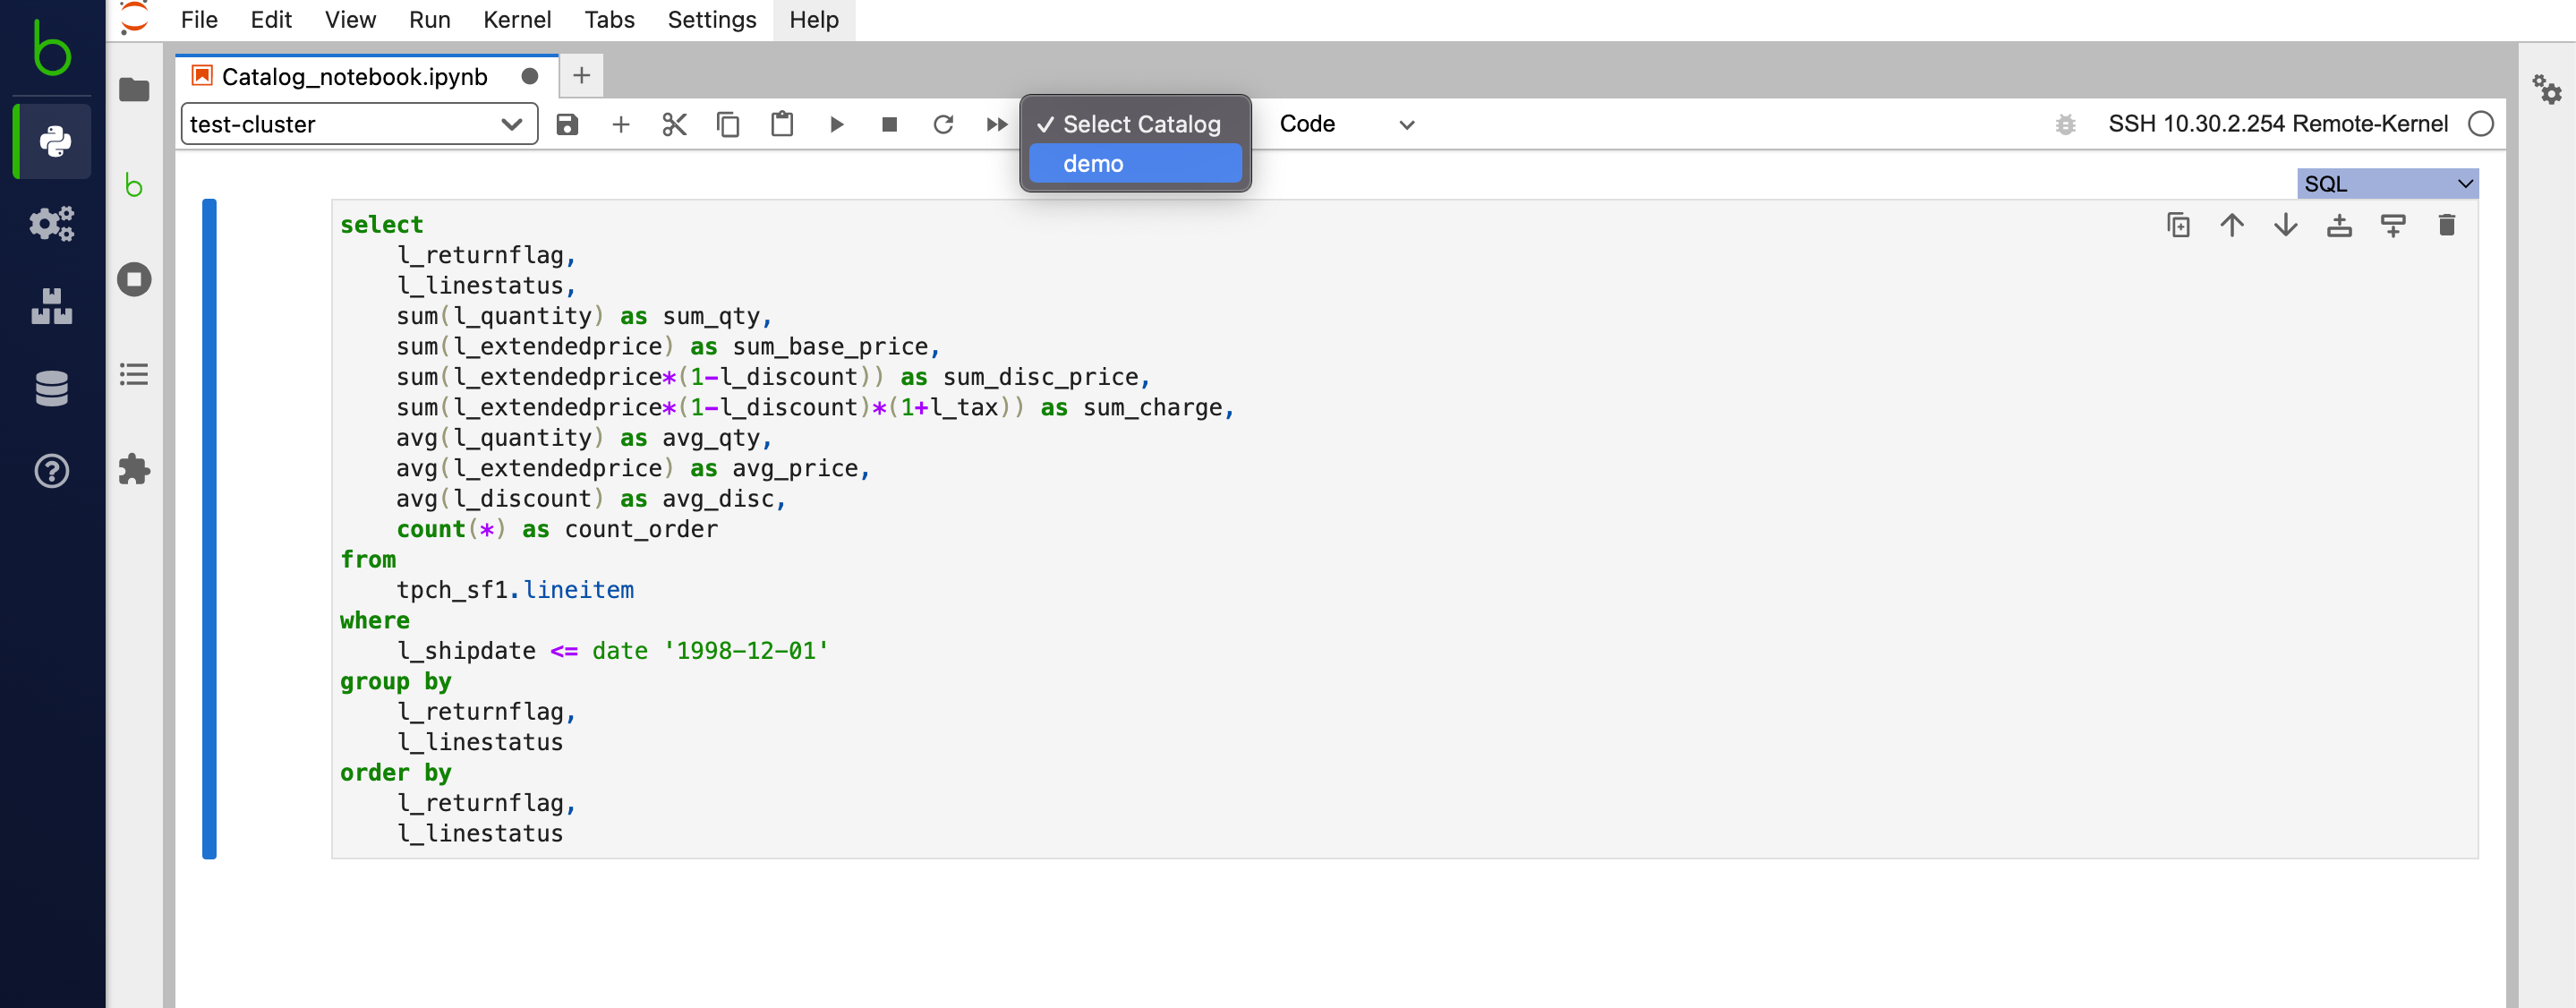Open the Kernel menu

pyautogui.click(x=516, y=20)
